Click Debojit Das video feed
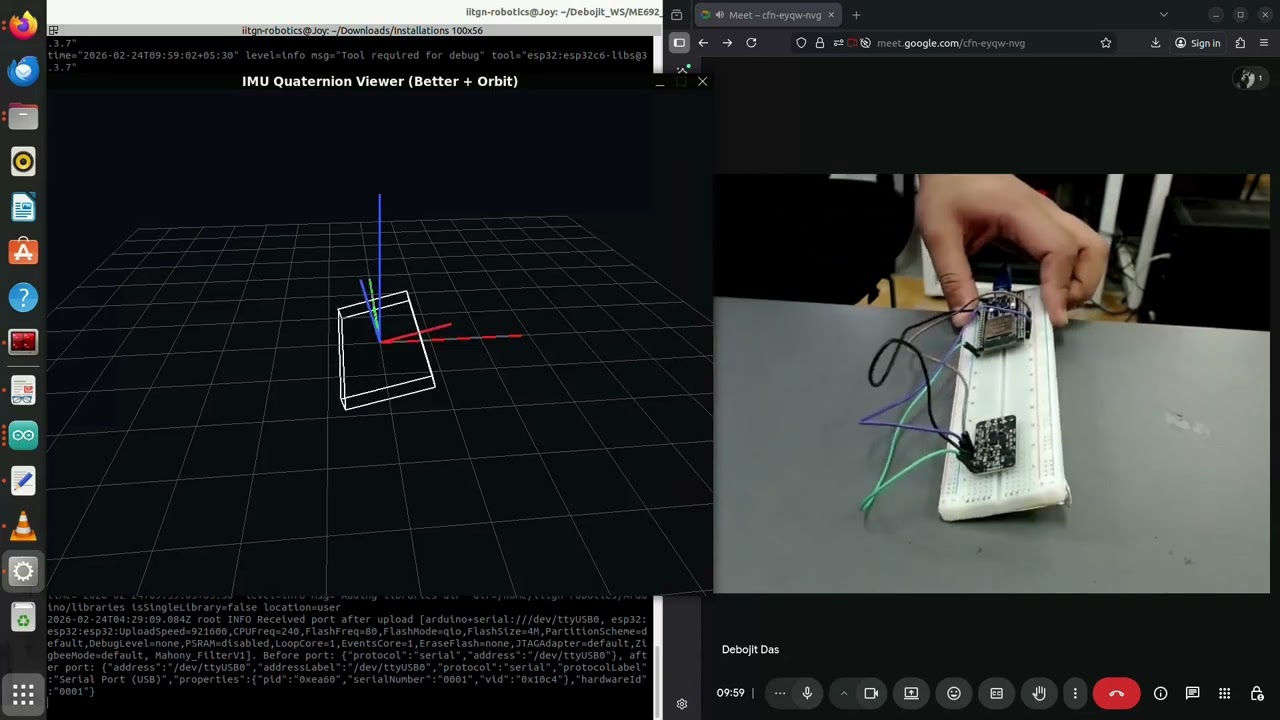The width and height of the screenshot is (1280, 720). 991,384
